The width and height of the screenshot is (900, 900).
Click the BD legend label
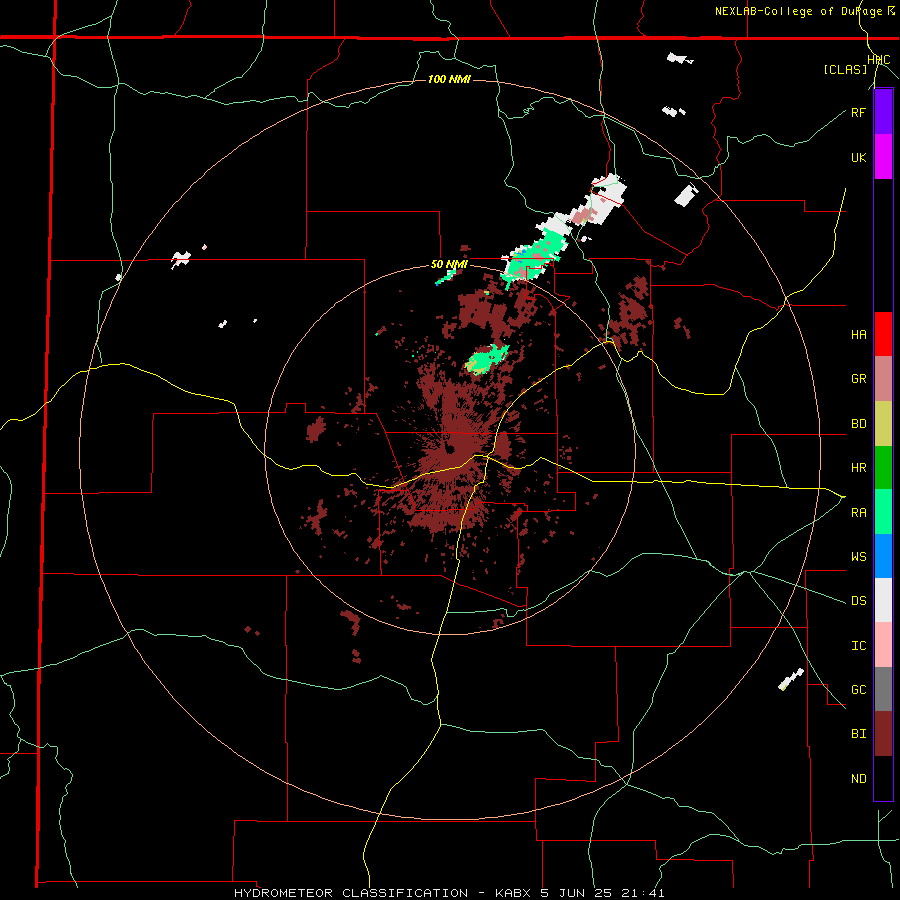coord(859,424)
